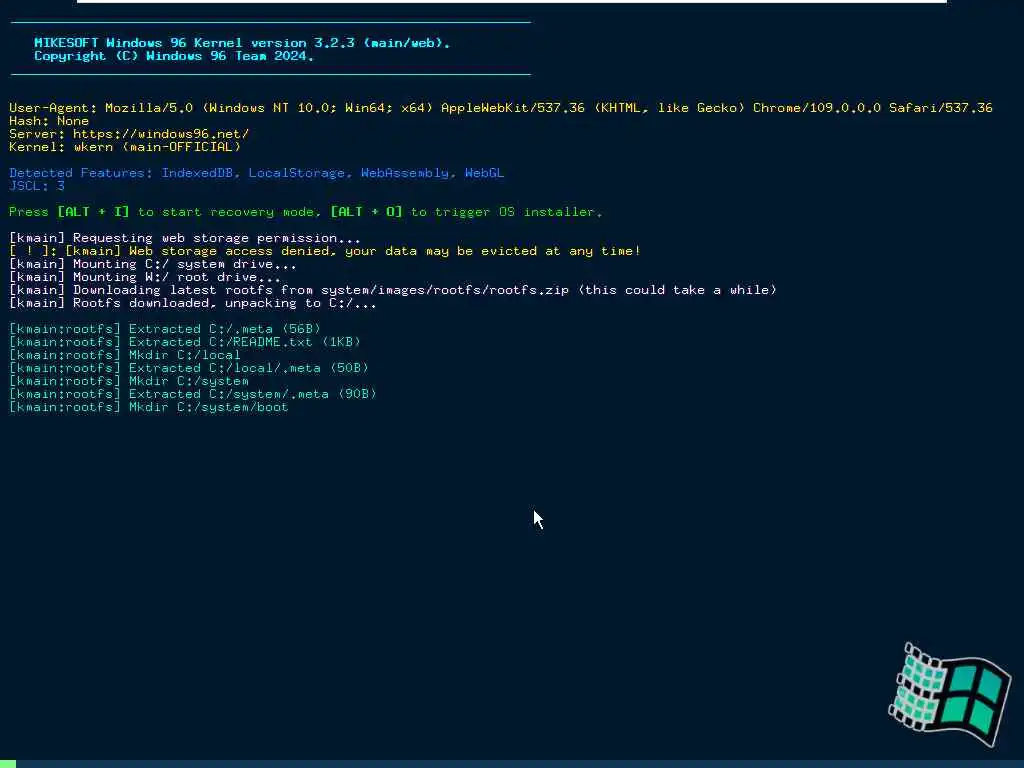Click 'Rootfs downloaded, unpacking to C:/...' line
1024x768 pixels.
pos(193,303)
